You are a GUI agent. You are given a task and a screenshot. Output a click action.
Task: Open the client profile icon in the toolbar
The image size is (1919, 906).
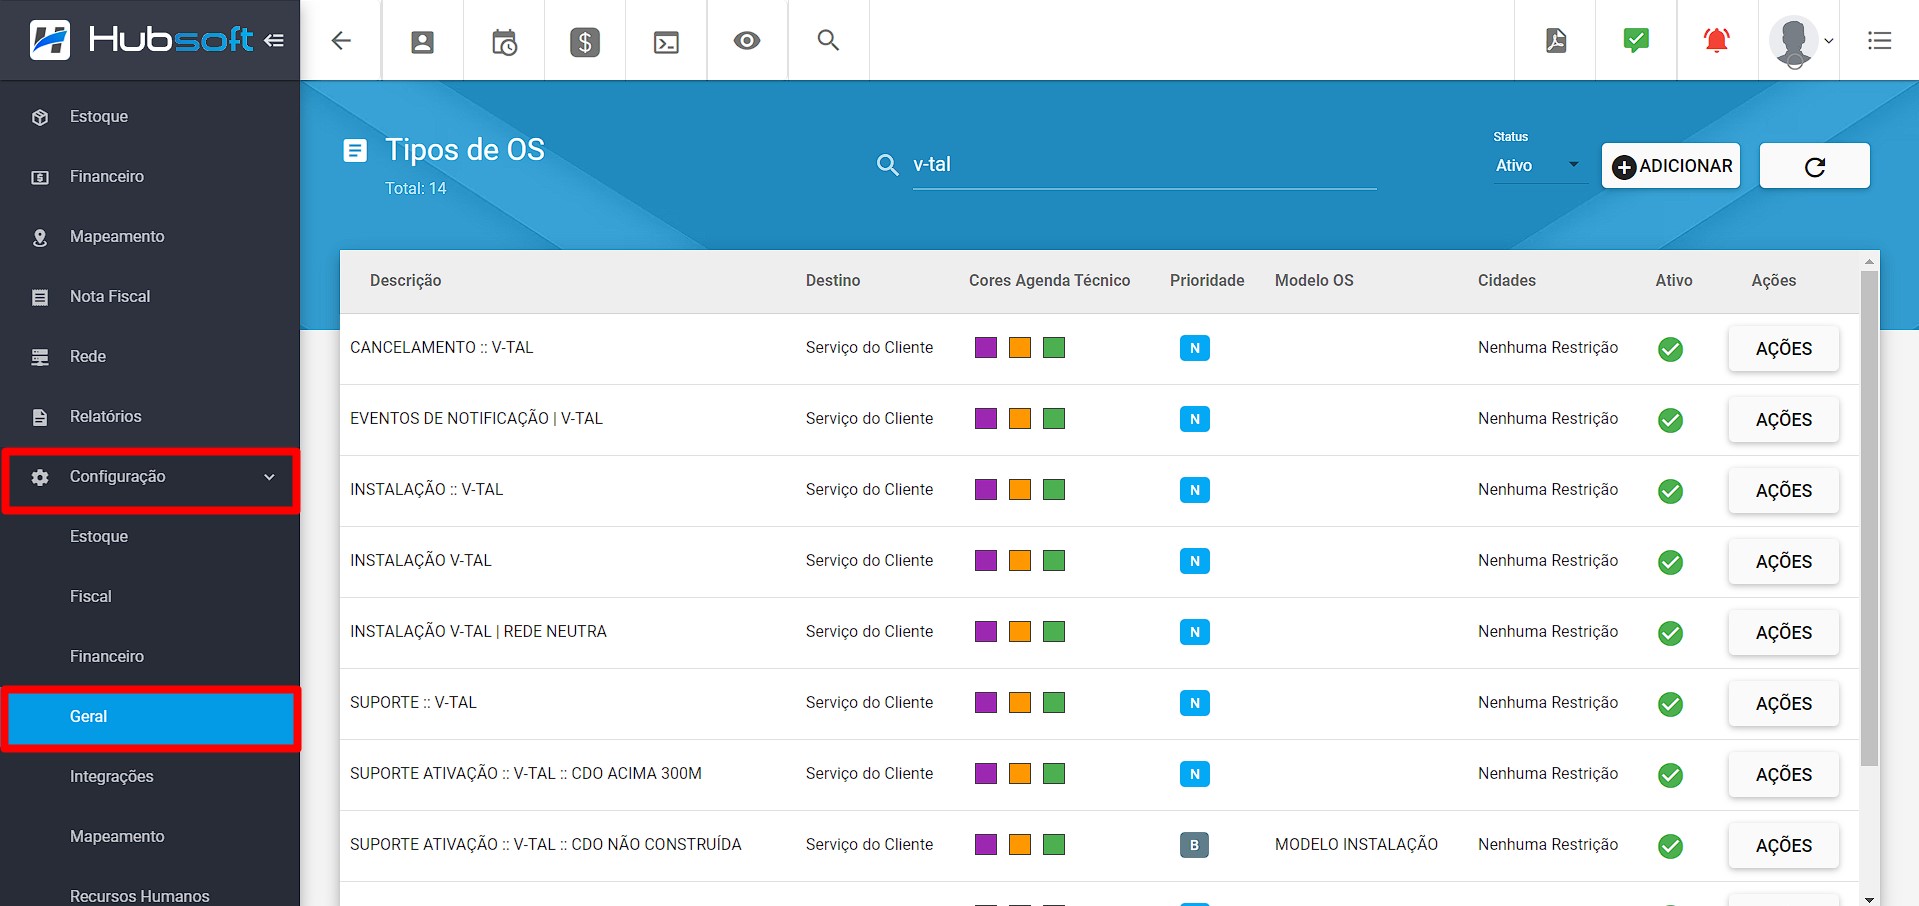click(x=423, y=41)
